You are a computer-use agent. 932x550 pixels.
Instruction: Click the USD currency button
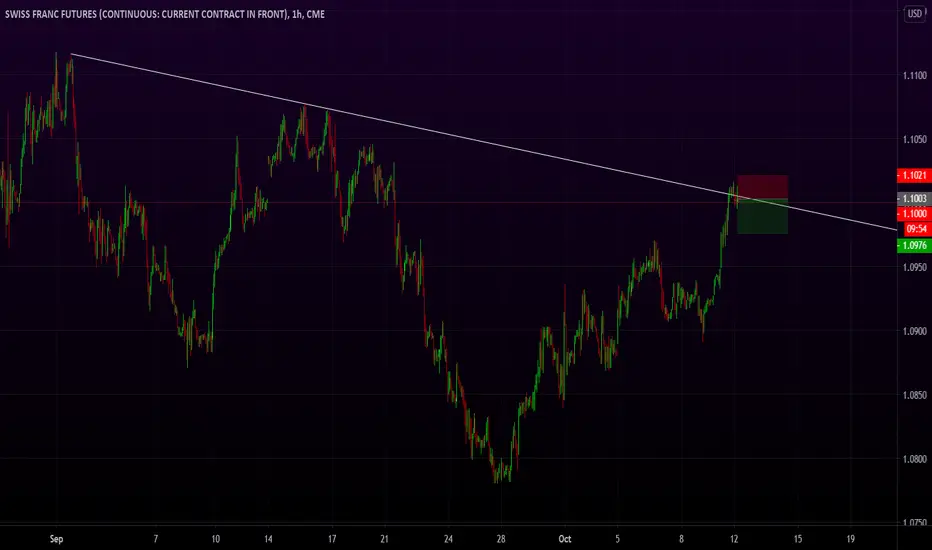coord(915,14)
